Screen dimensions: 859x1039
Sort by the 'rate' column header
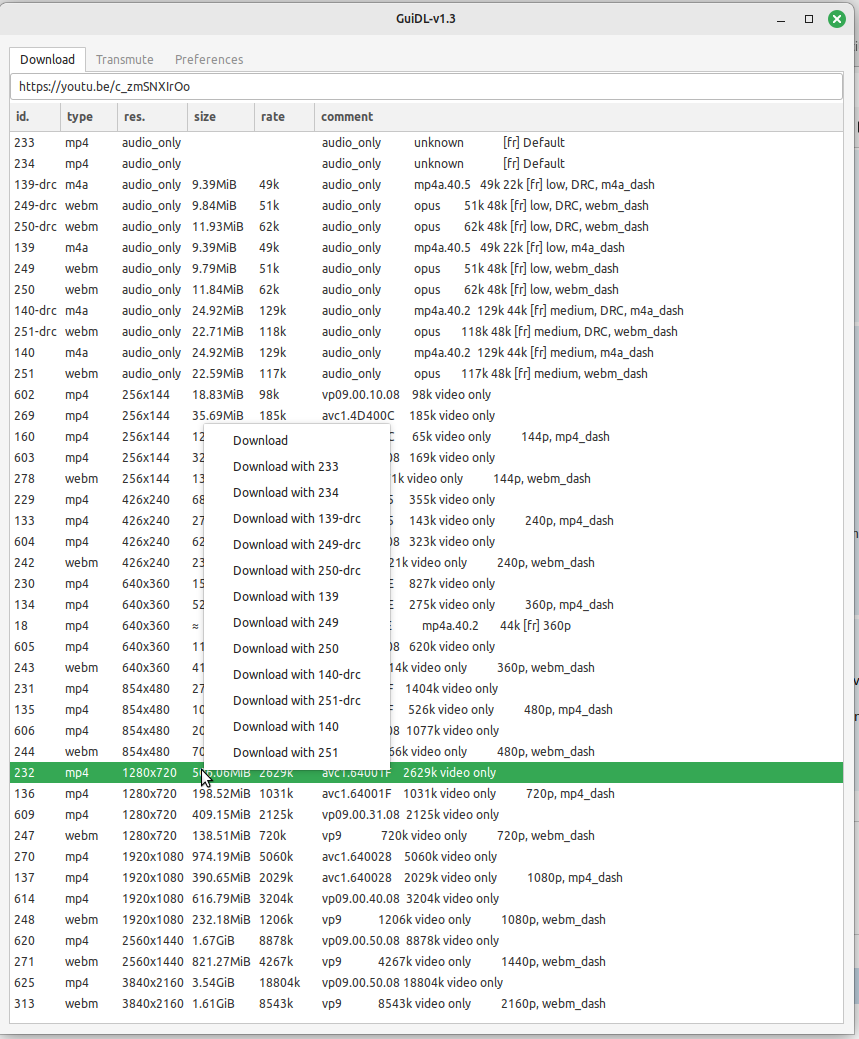tap(272, 117)
